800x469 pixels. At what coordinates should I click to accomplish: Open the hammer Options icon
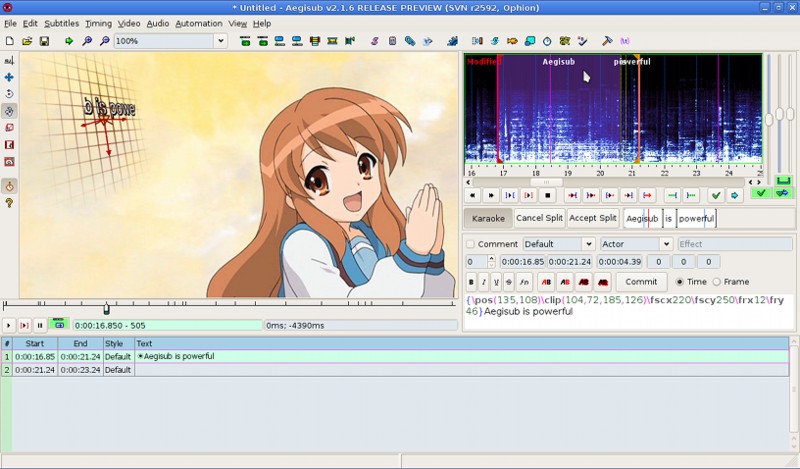(607, 41)
